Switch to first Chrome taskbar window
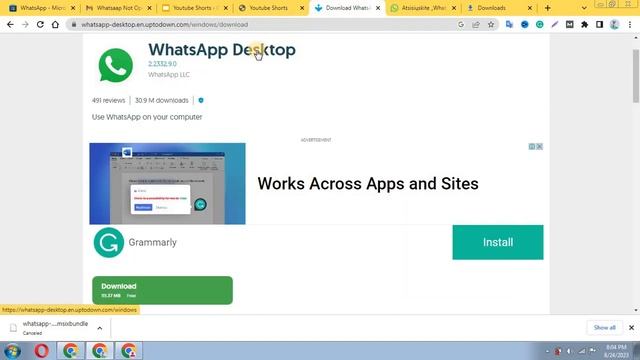The width and height of the screenshot is (640, 360). pos(71,351)
